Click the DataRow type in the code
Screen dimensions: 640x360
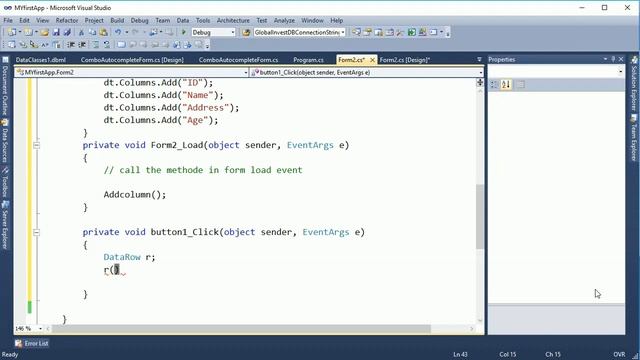(x=122, y=257)
